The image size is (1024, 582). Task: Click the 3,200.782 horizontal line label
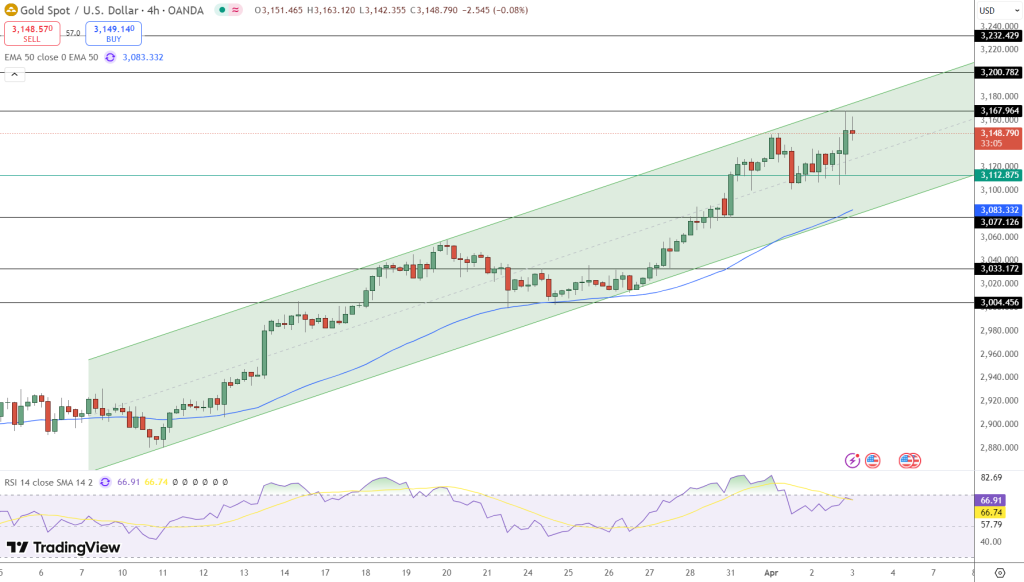click(x=999, y=73)
